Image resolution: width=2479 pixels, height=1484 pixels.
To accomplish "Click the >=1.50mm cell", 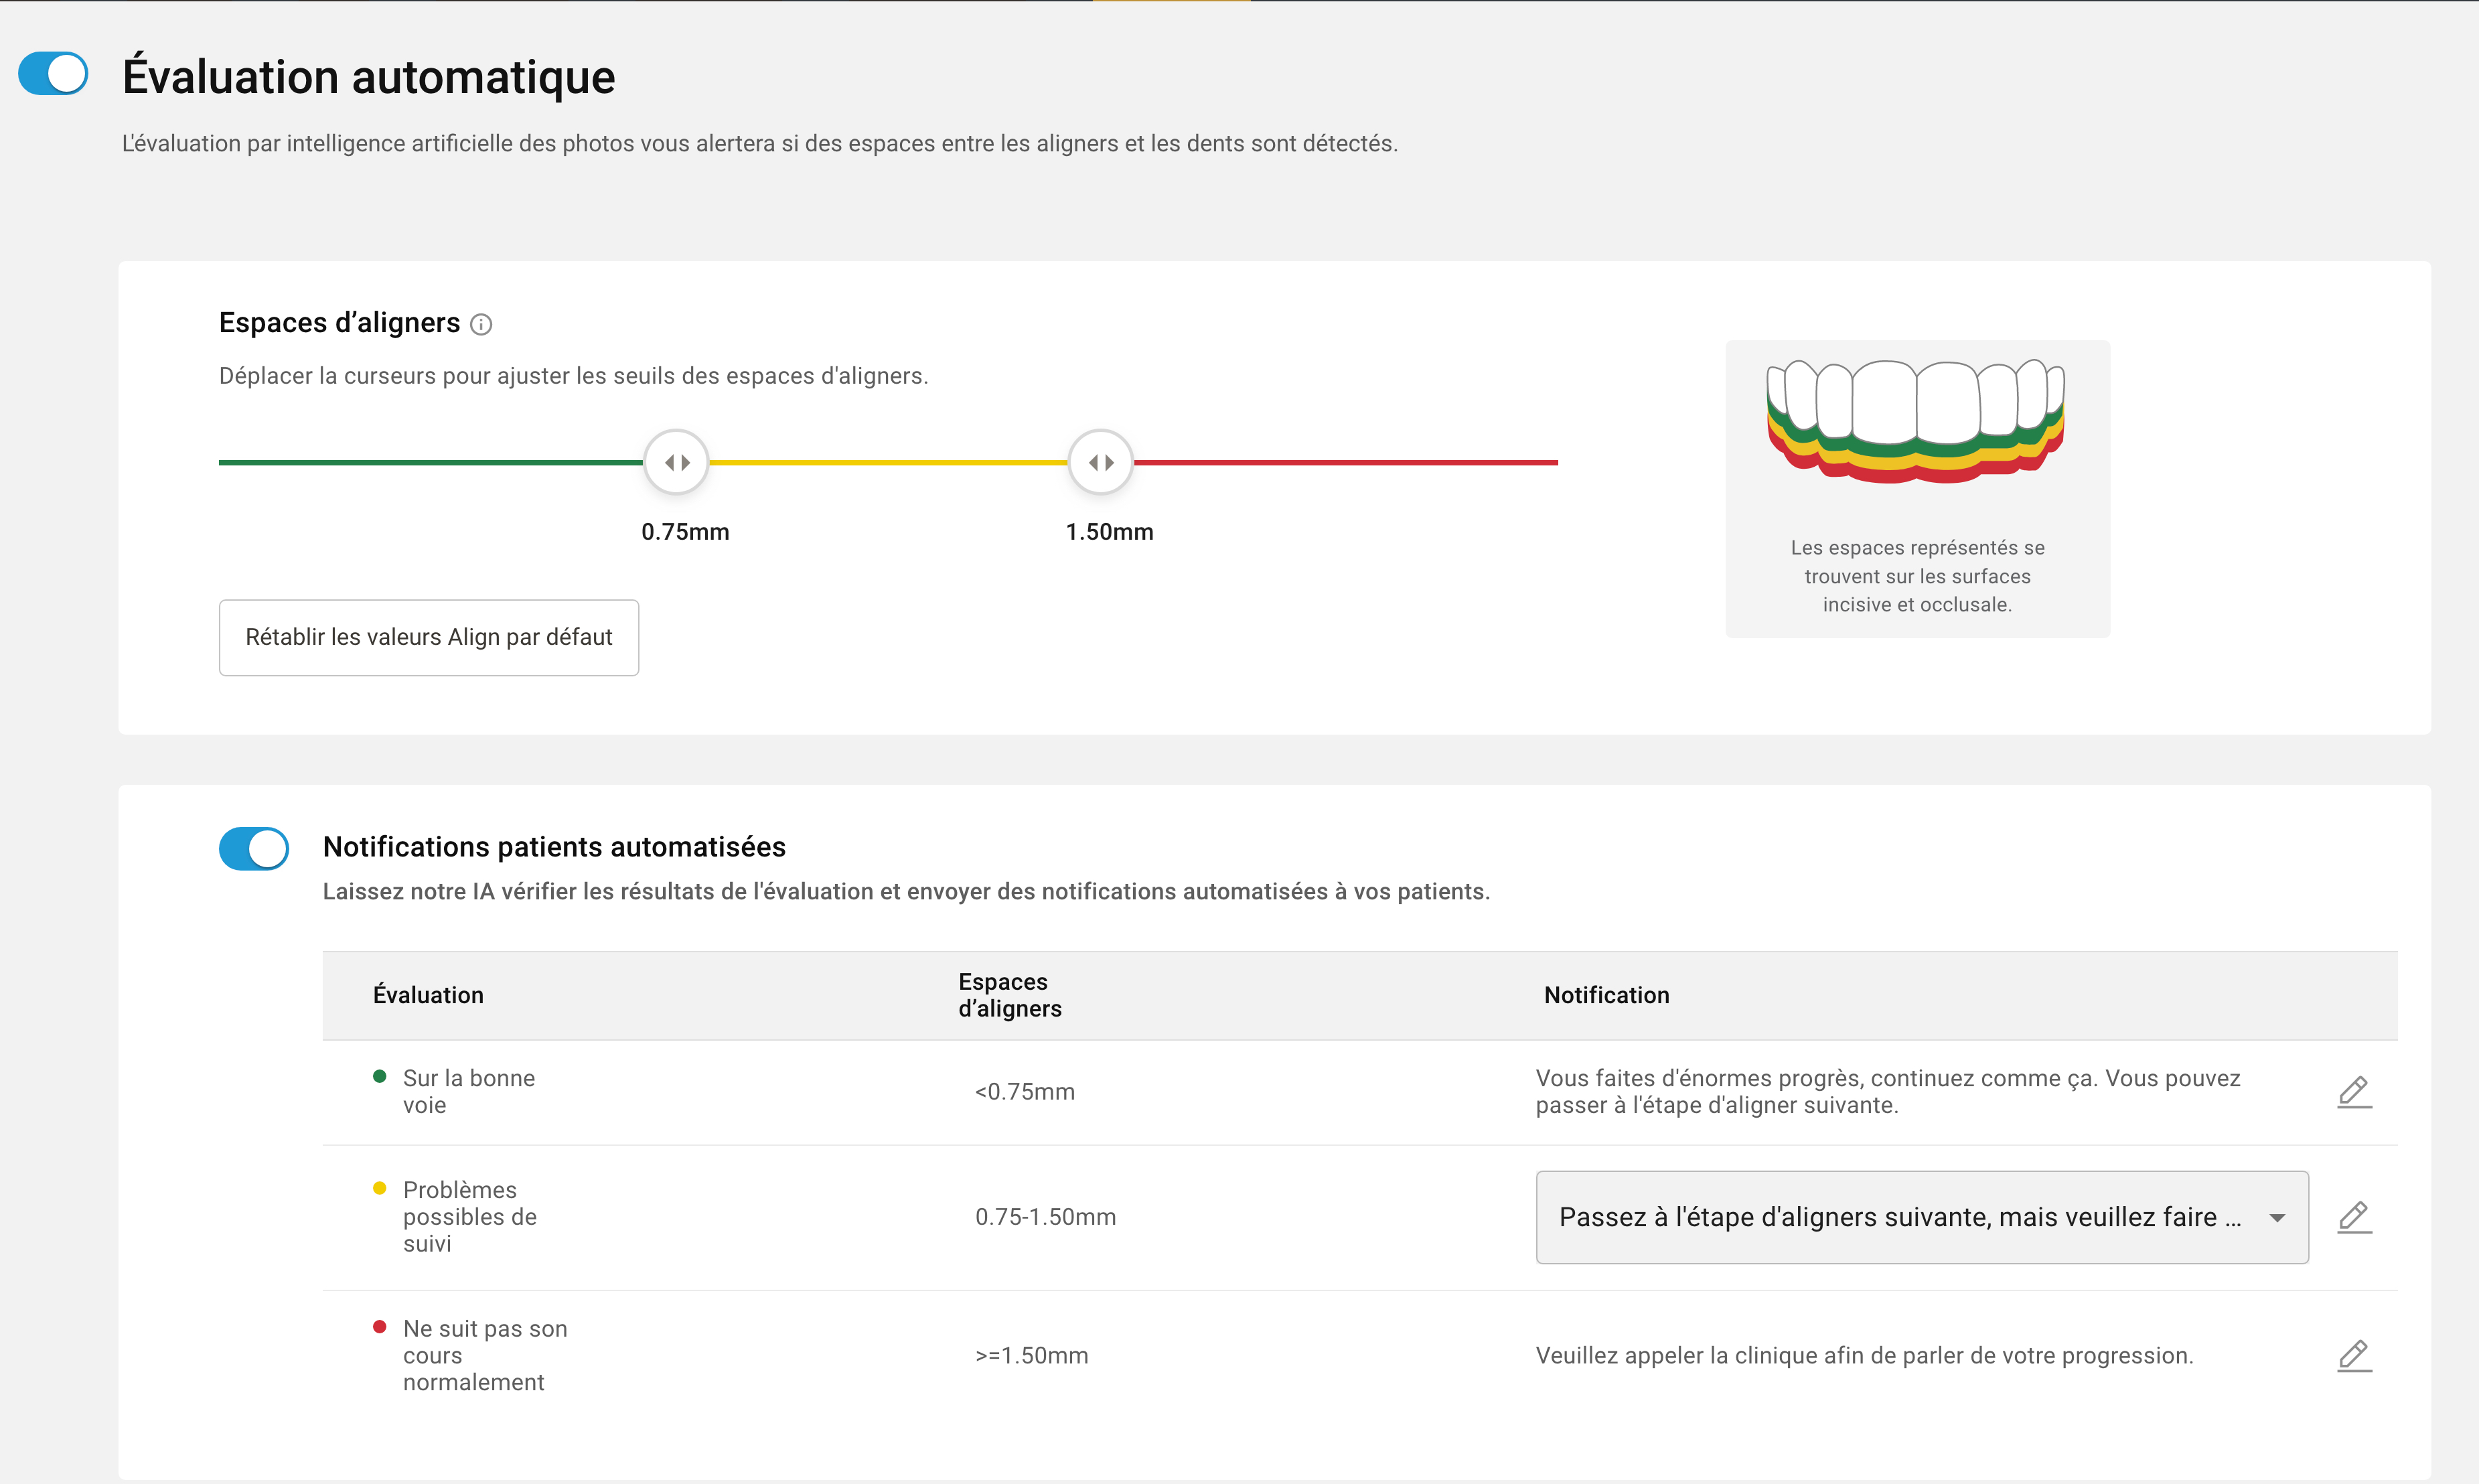I will [x=1032, y=1356].
